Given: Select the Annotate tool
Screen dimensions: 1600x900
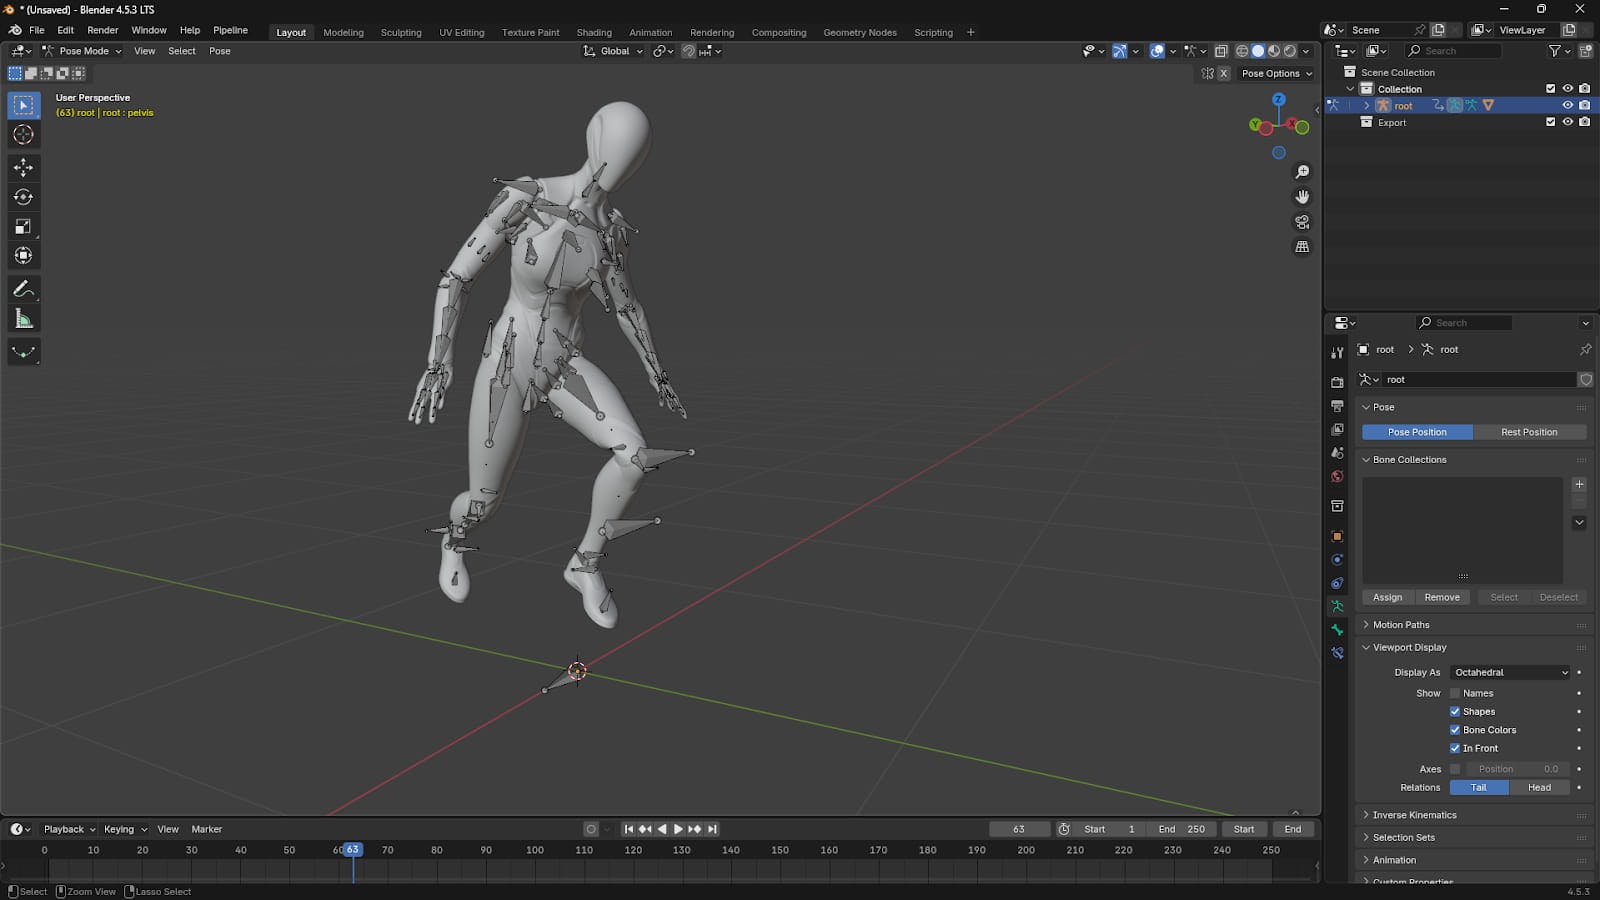Looking at the screenshot, I should click(x=23, y=289).
